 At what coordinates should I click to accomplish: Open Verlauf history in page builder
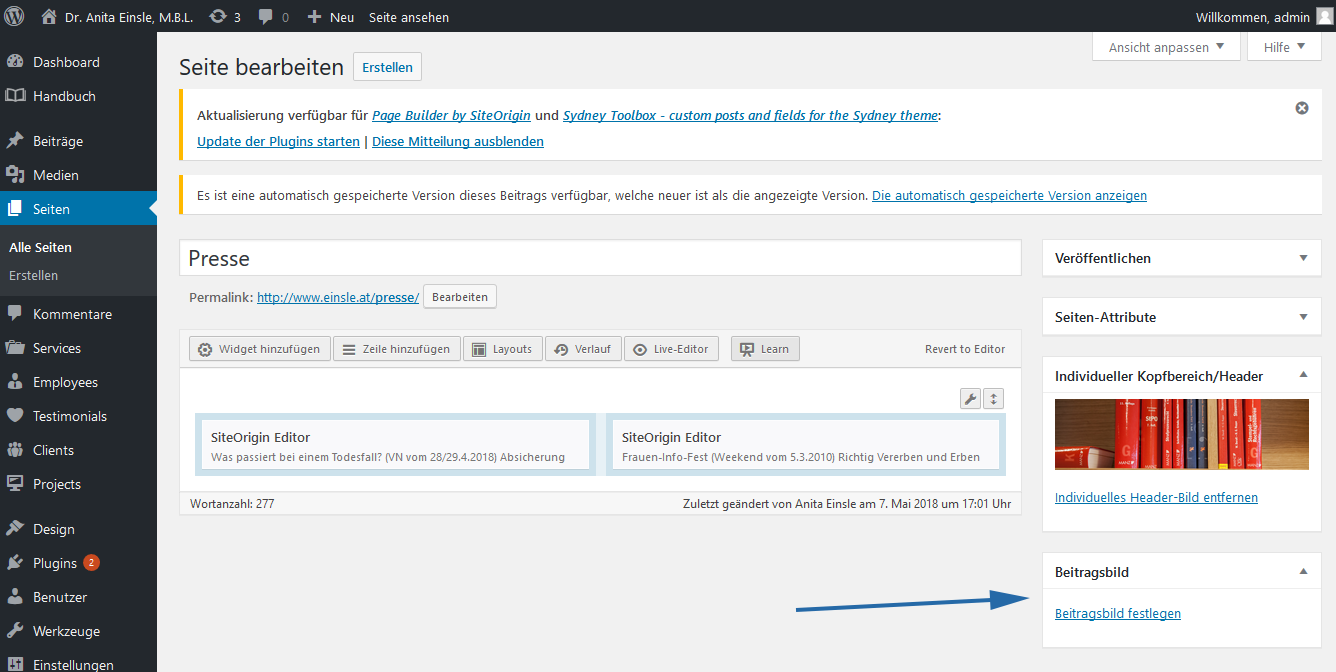(x=583, y=349)
